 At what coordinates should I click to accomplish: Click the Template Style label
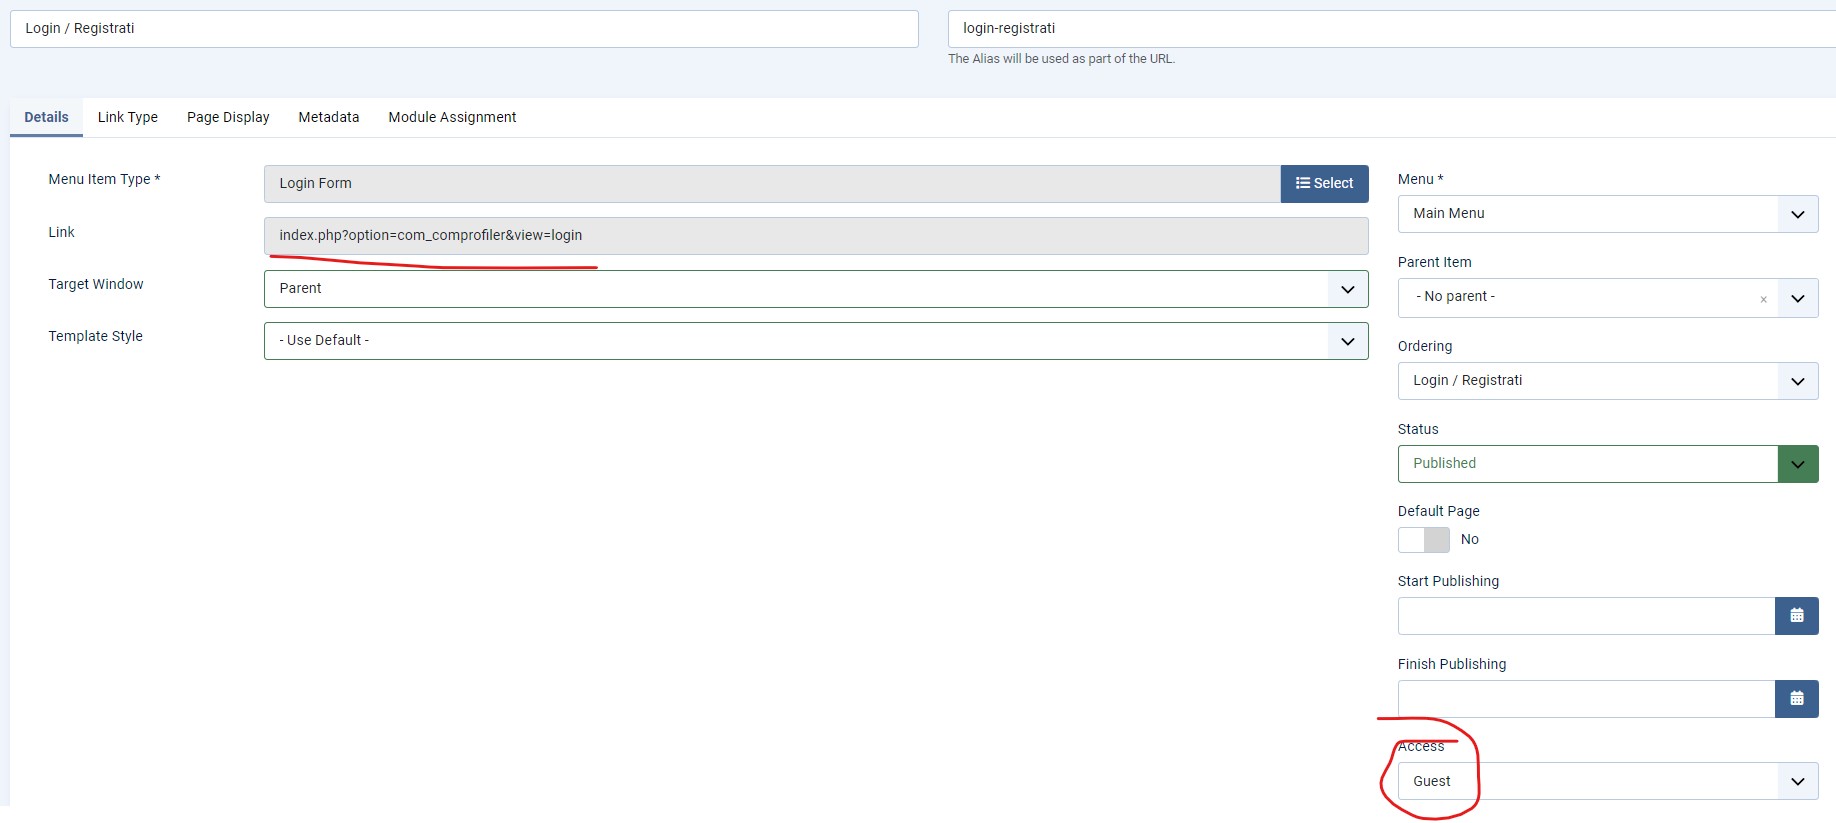[x=96, y=336]
